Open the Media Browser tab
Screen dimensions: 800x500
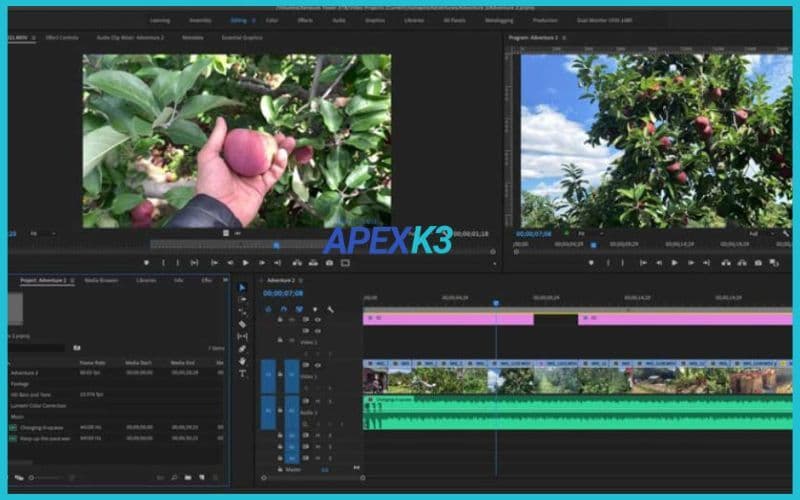tap(101, 280)
